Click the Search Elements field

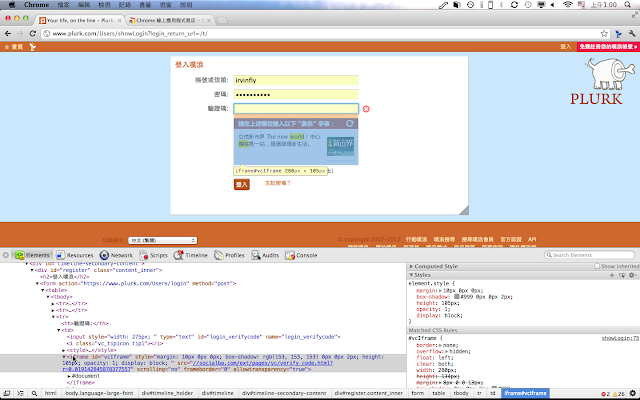click(591, 255)
